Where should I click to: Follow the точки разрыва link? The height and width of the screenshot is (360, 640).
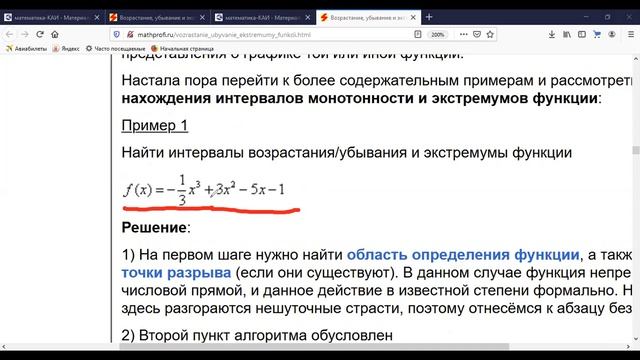(x=176, y=272)
